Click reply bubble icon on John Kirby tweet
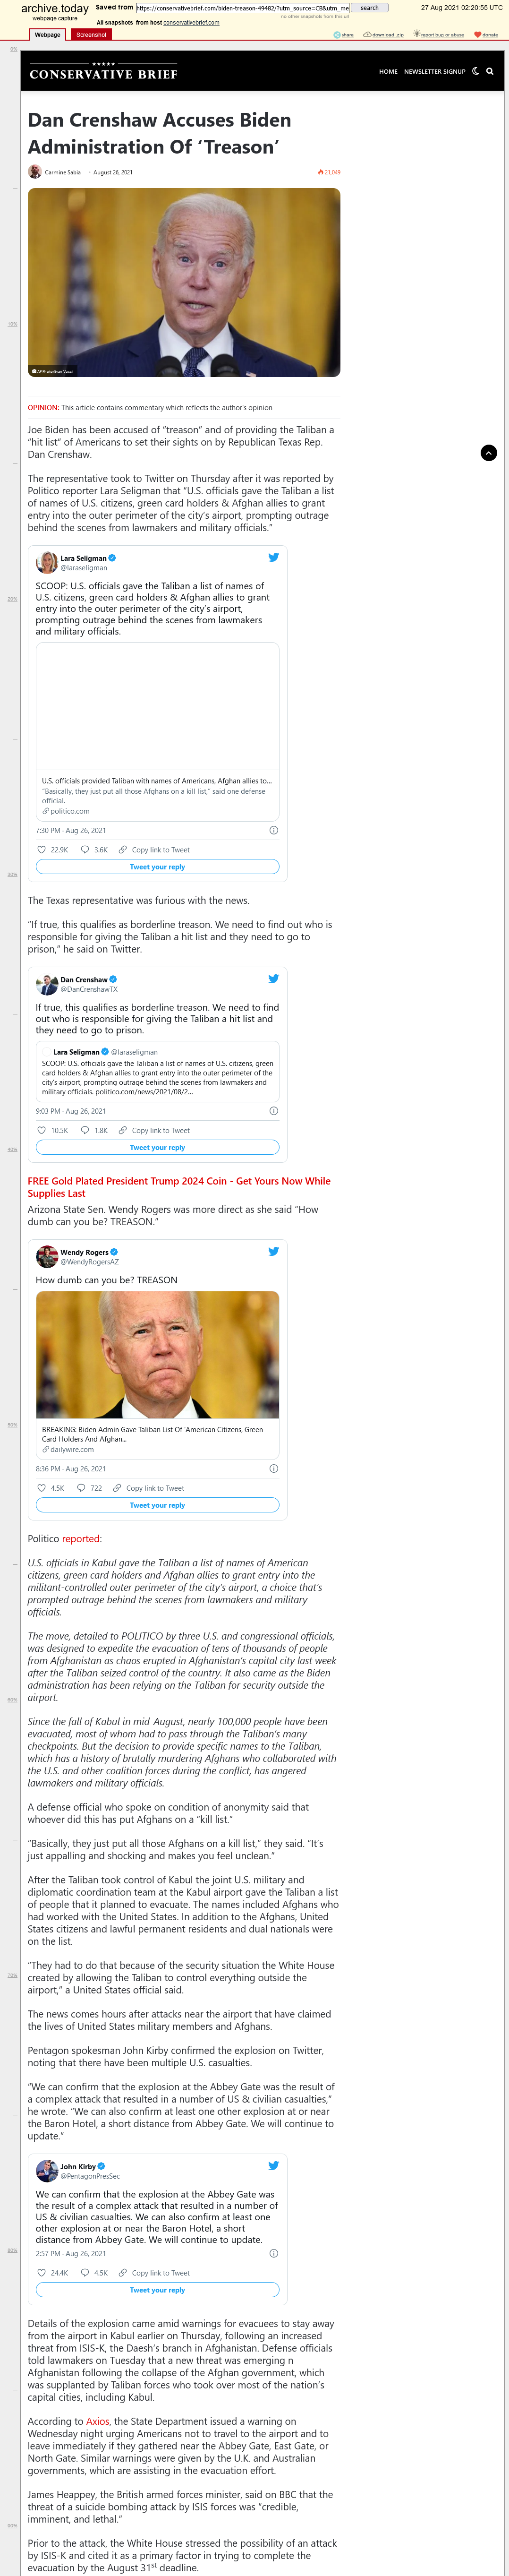The height and width of the screenshot is (2576, 509). pos(85,2273)
